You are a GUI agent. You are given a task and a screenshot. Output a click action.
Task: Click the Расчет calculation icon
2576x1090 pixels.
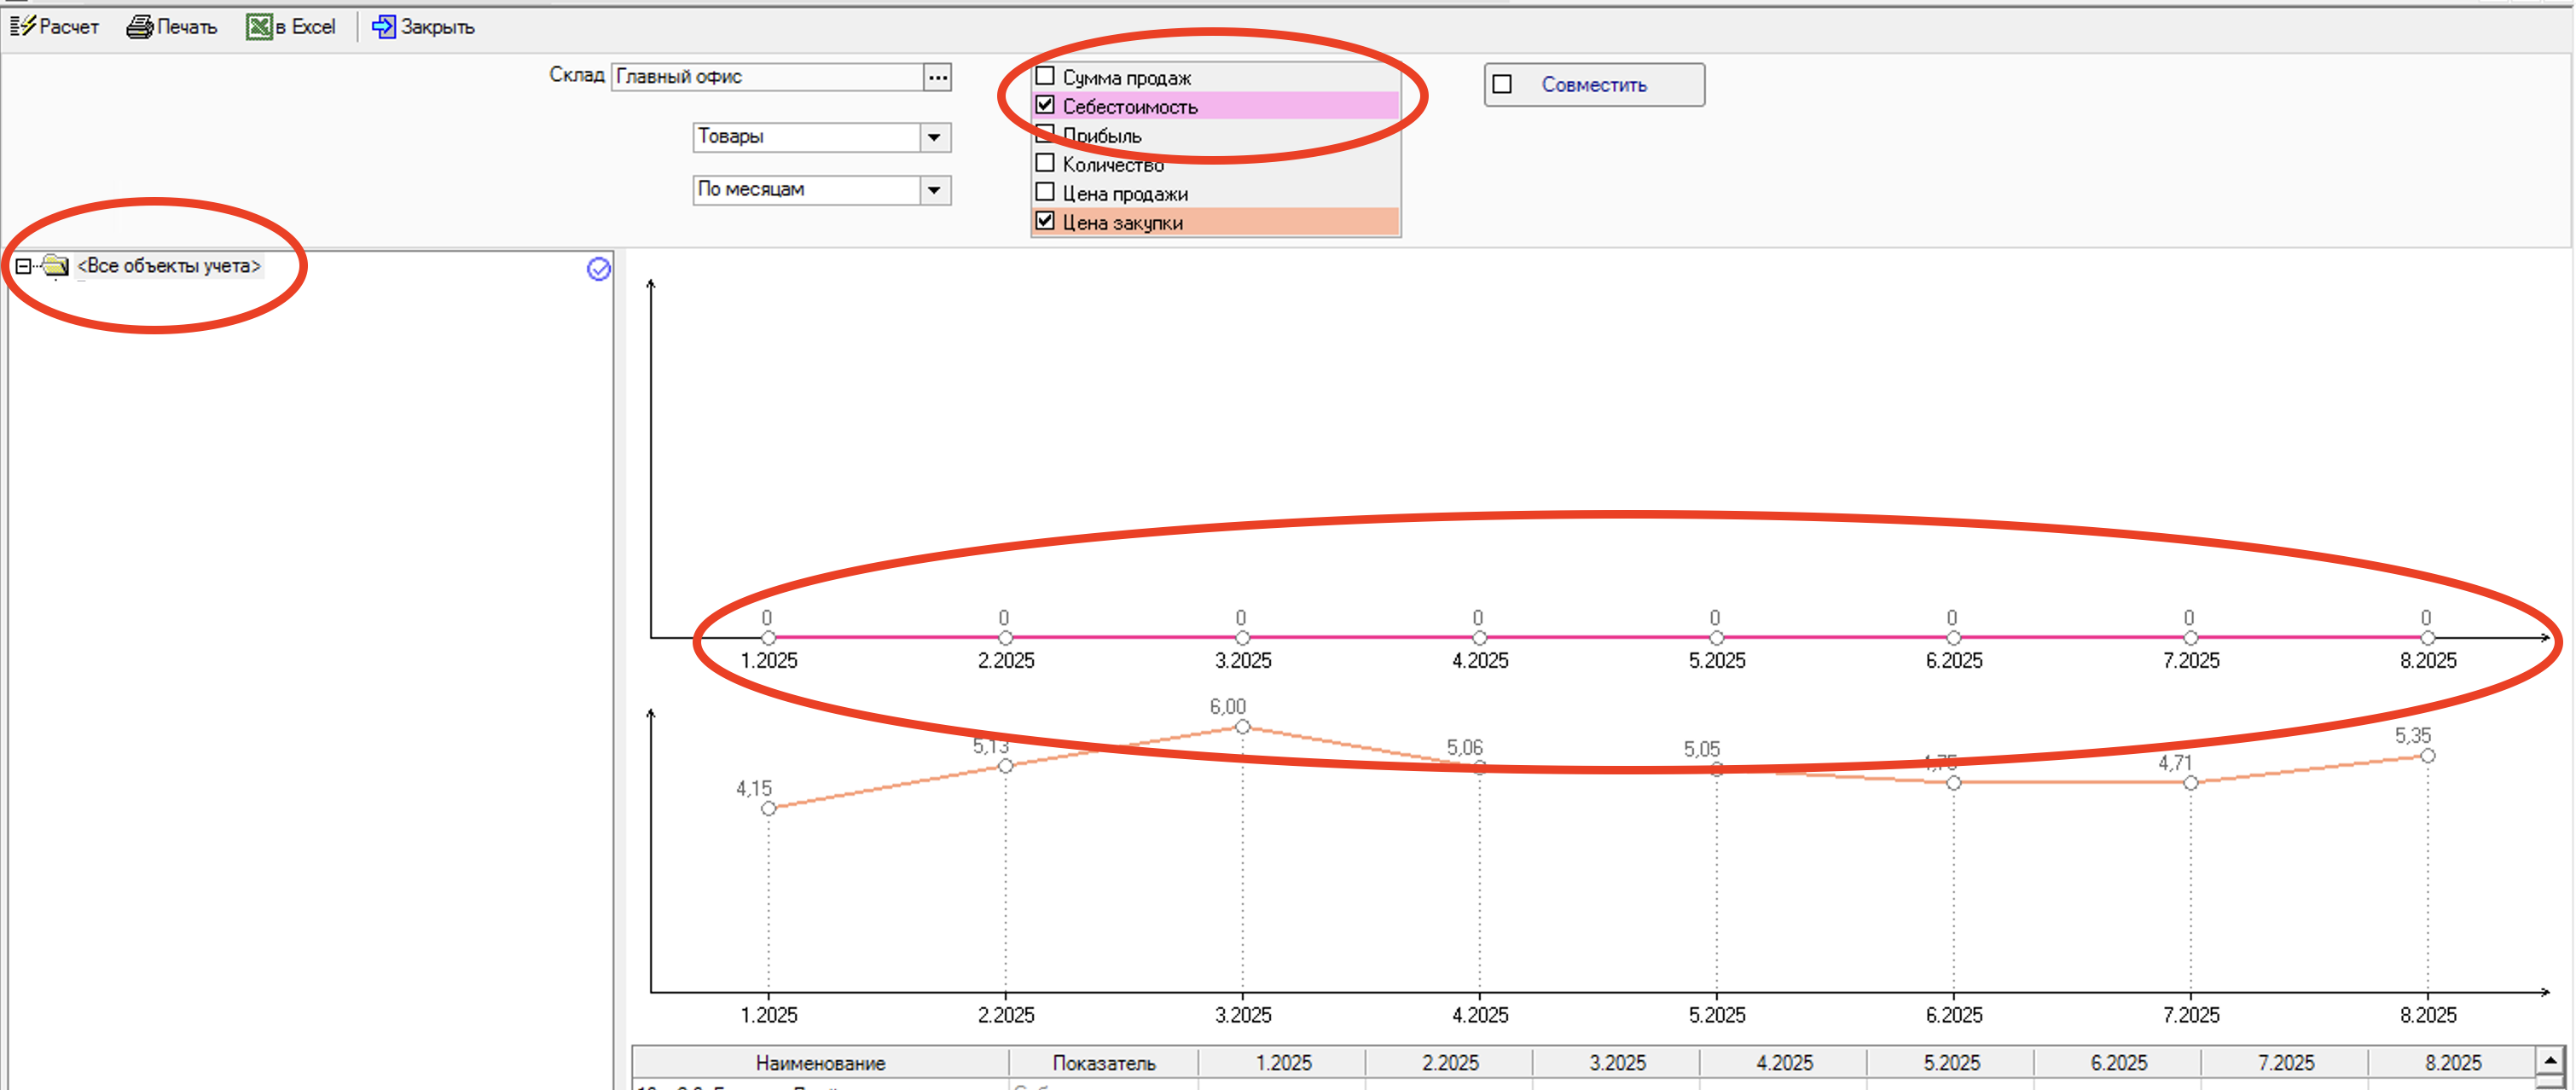point(22,26)
